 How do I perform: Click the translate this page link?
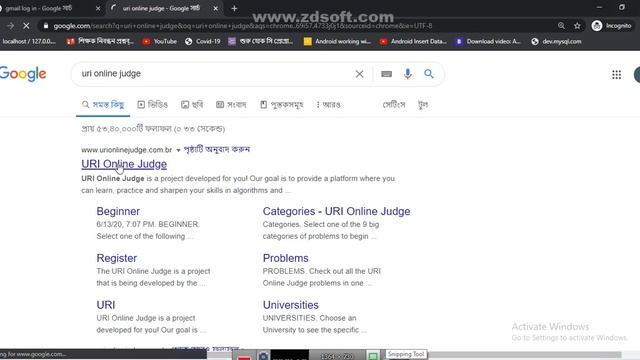(217, 149)
